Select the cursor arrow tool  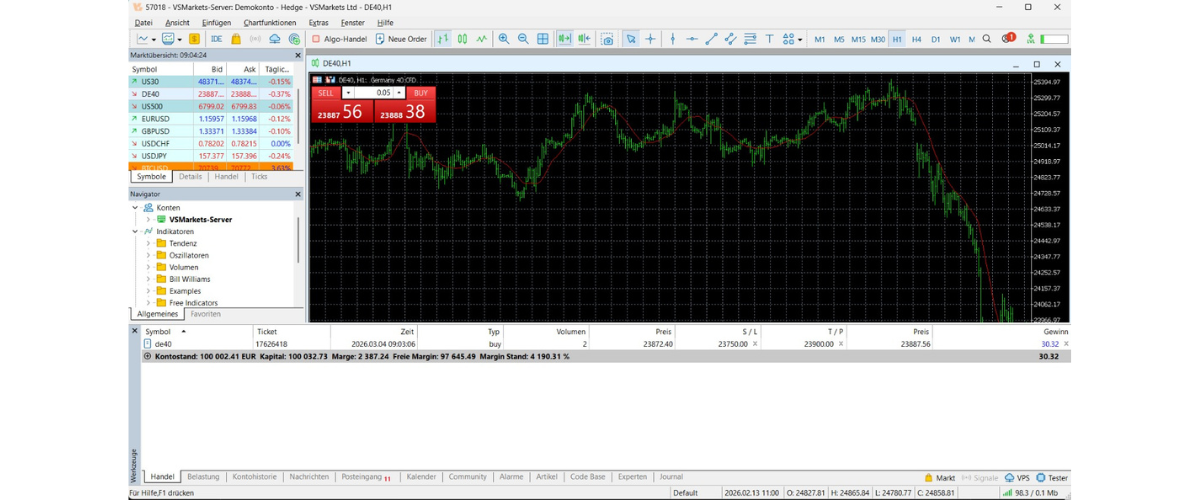click(631, 39)
